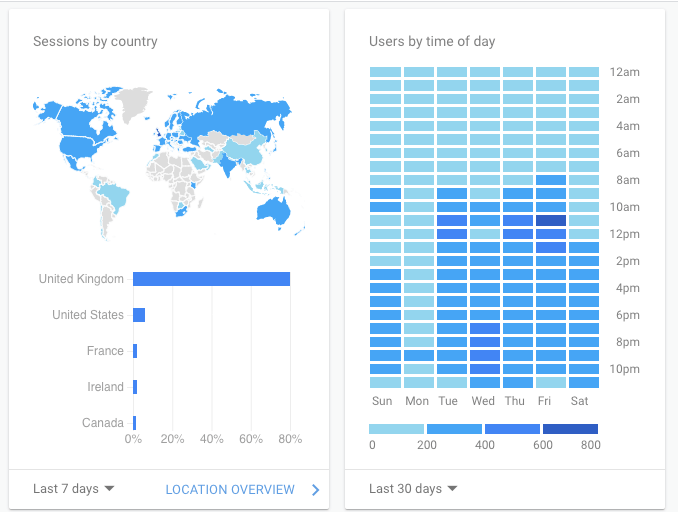This screenshot has width=678, height=512.
Task: Click the United States bar
Action: point(139,315)
